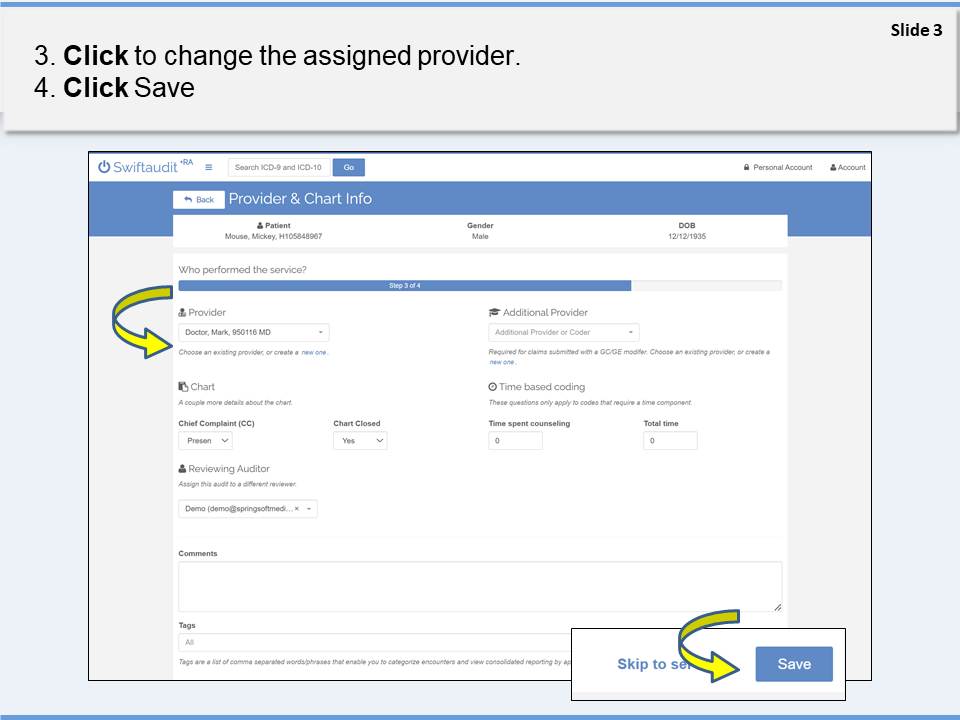Click the Go search button

pos(349,167)
